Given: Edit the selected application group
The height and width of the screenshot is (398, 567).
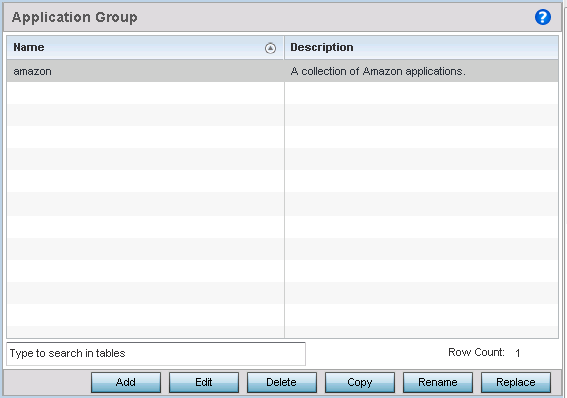Looking at the screenshot, I should click(x=204, y=382).
